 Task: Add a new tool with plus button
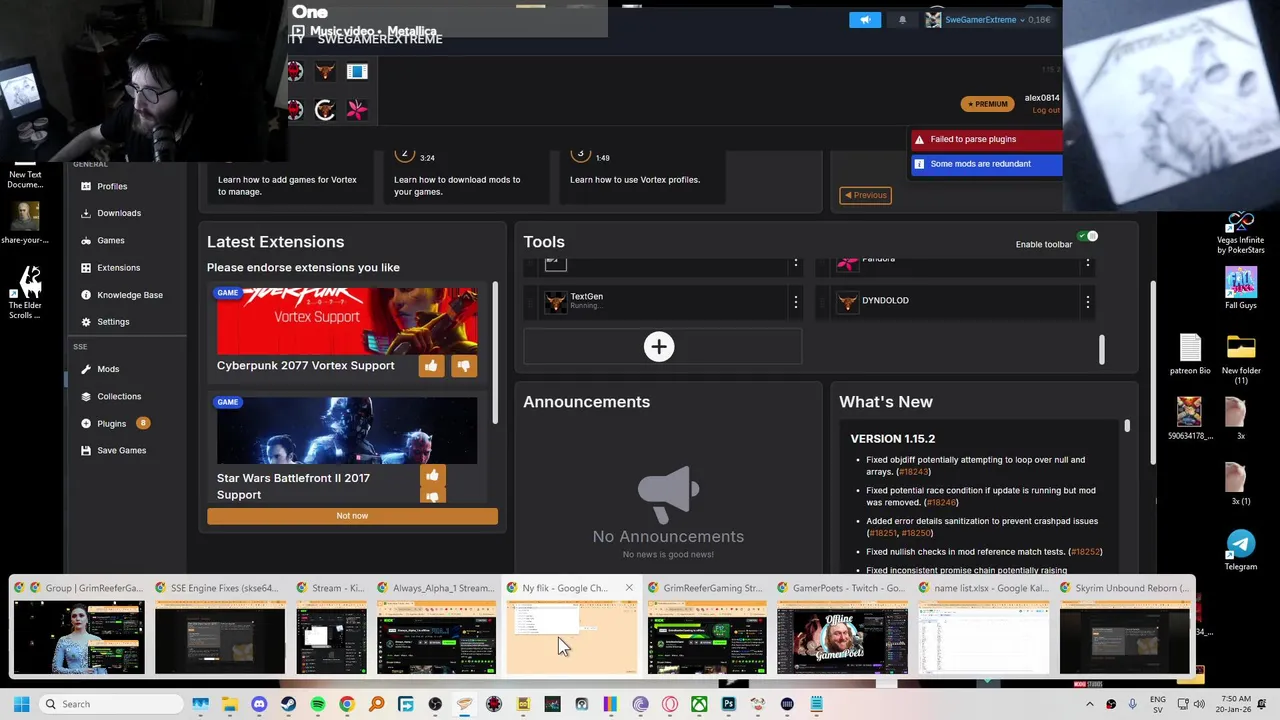point(659,346)
